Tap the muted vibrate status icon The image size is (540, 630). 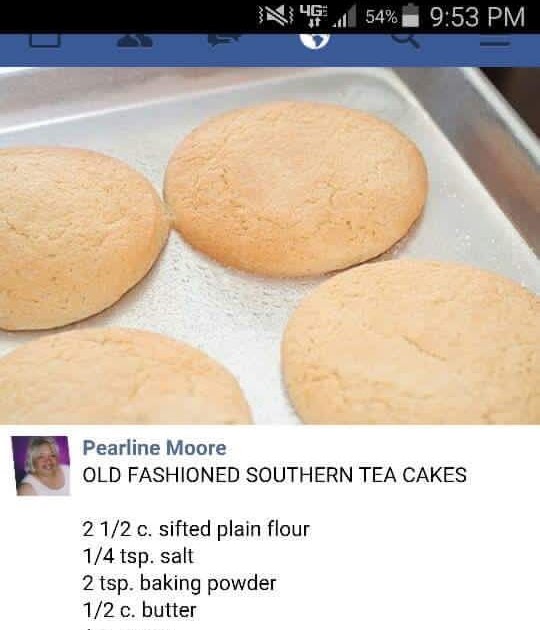tap(276, 16)
